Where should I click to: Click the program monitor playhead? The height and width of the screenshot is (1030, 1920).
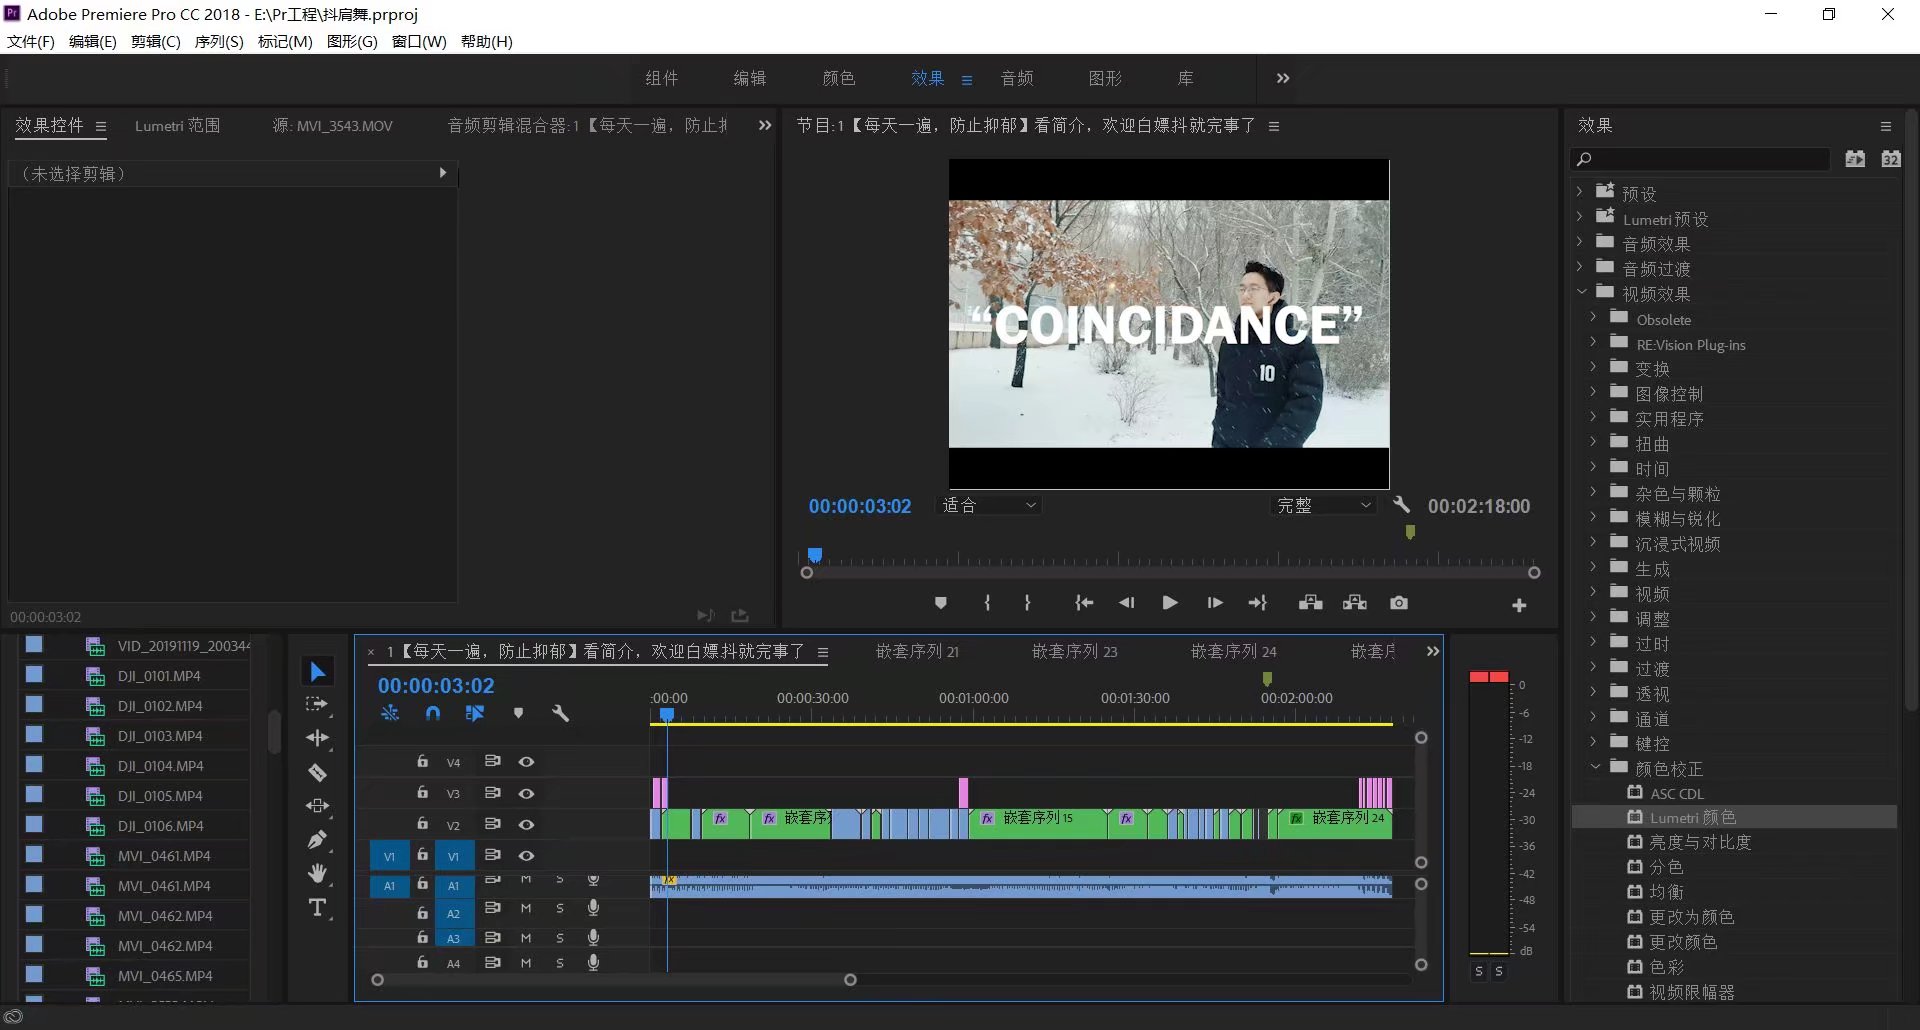point(815,555)
